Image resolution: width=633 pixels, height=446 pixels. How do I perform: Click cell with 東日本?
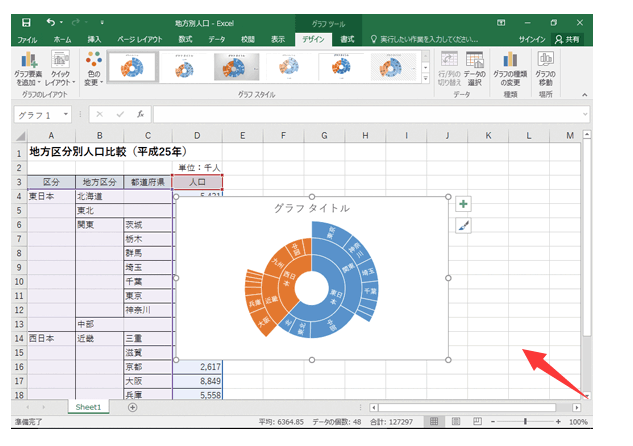point(52,196)
